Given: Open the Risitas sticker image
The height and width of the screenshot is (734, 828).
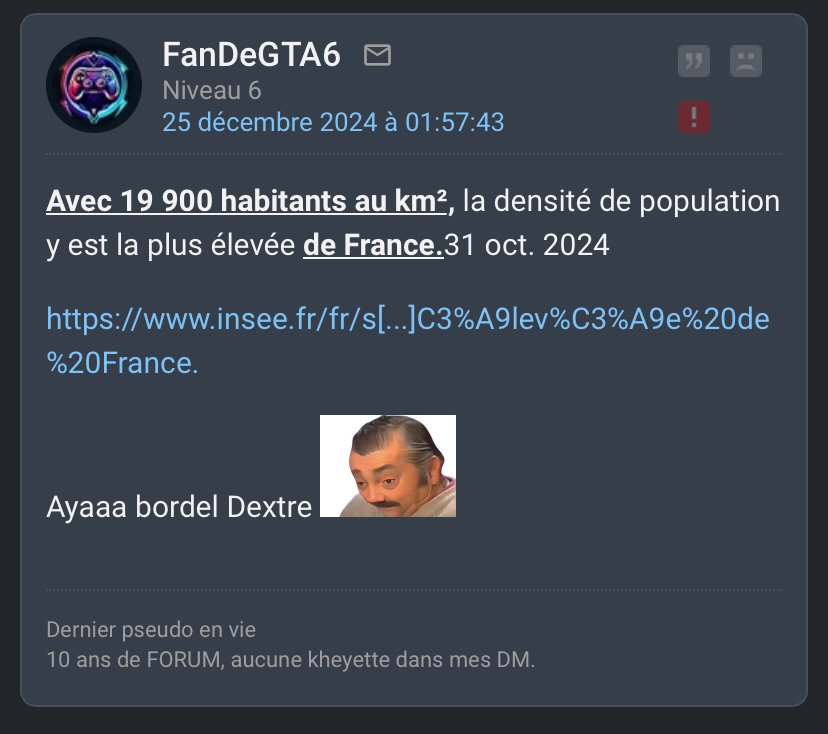Looking at the screenshot, I should (388, 466).
